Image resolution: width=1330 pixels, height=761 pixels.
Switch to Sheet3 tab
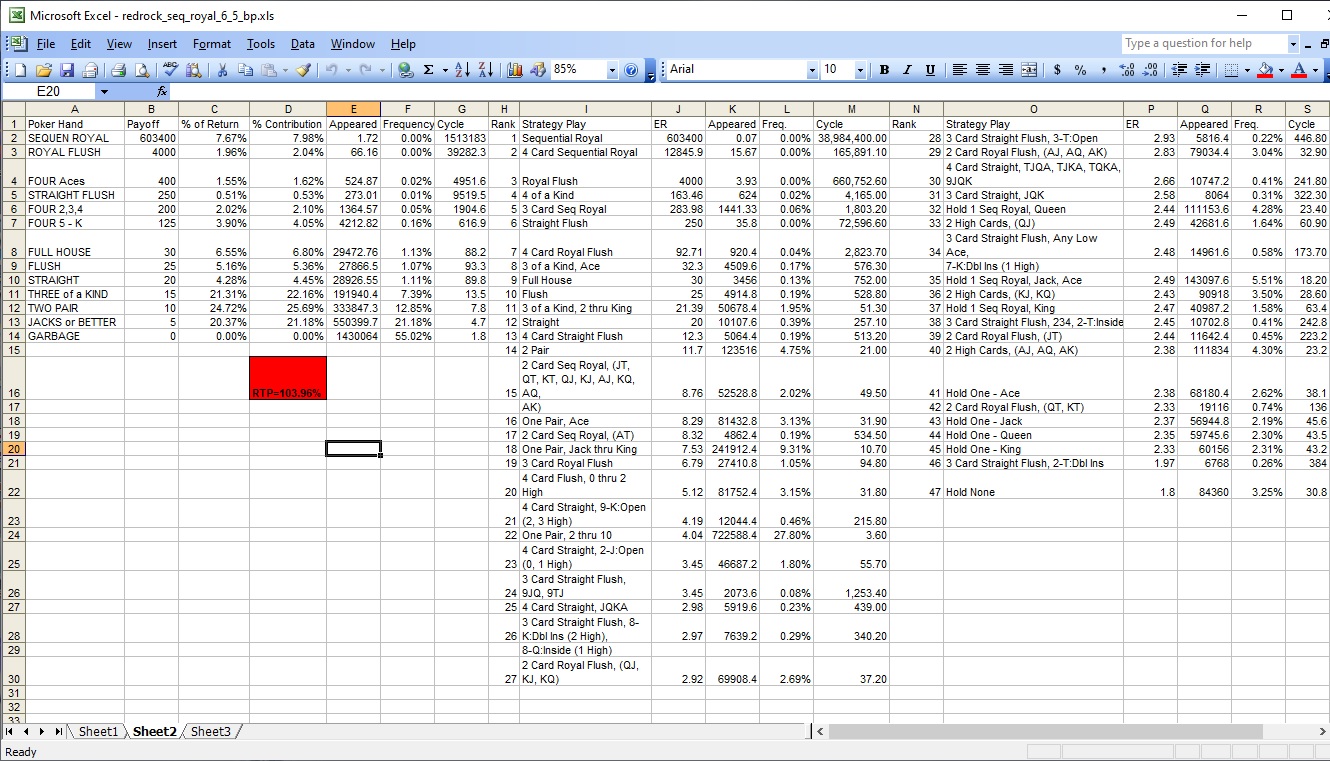click(210, 732)
